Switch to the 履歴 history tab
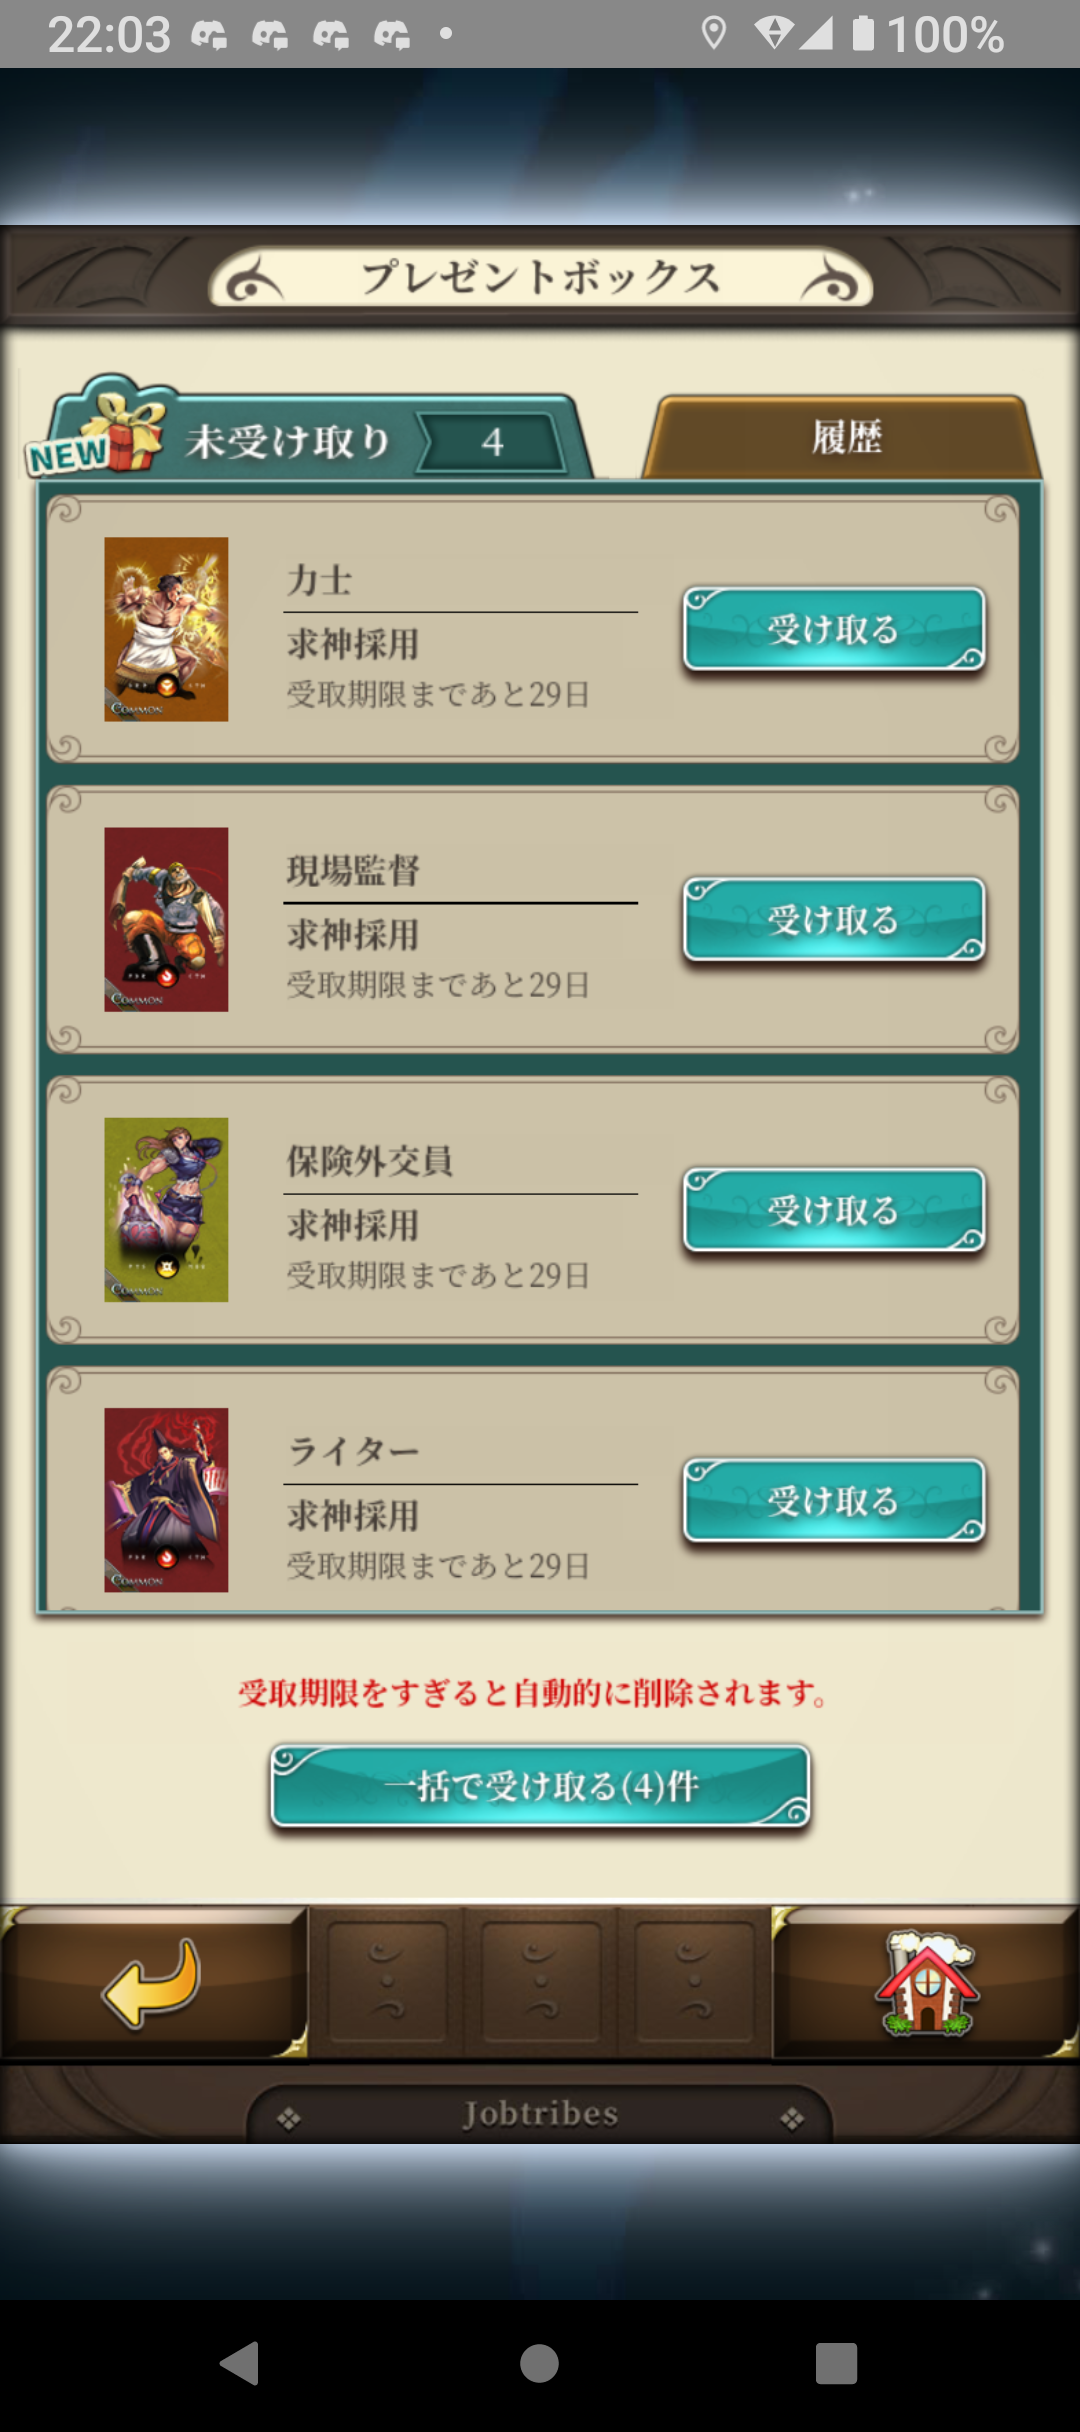The image size is (1080, 2432). [x=843, y=437]
